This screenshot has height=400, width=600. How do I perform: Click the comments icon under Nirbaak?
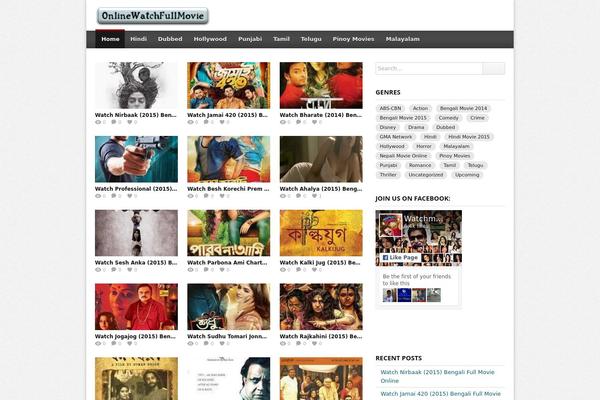coord(114,122)
